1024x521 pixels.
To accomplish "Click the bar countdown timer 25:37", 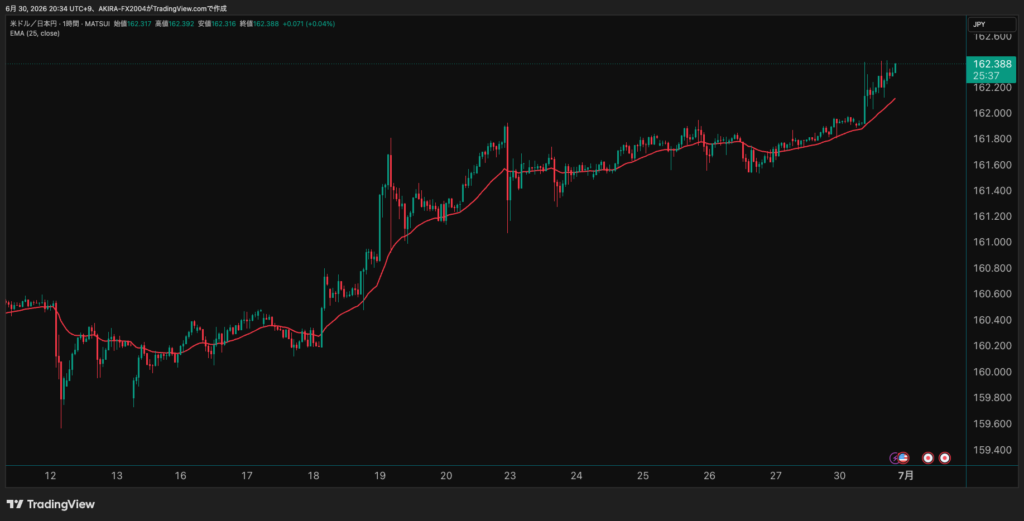I will pos(985,76).
